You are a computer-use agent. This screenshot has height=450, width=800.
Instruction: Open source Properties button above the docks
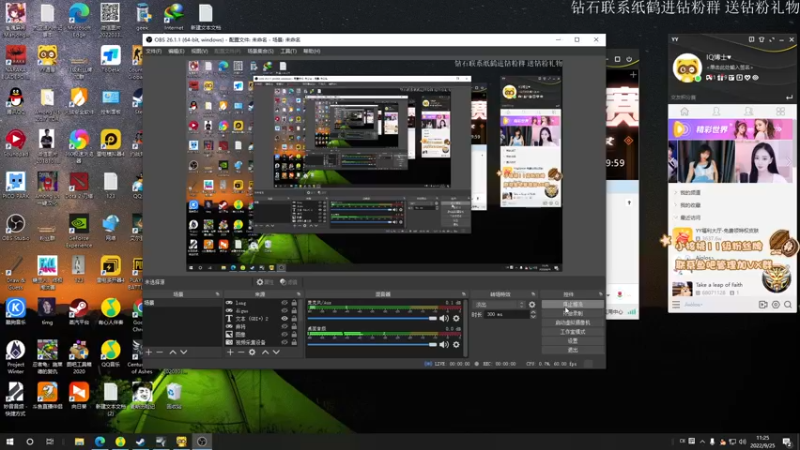coord(265,282)
